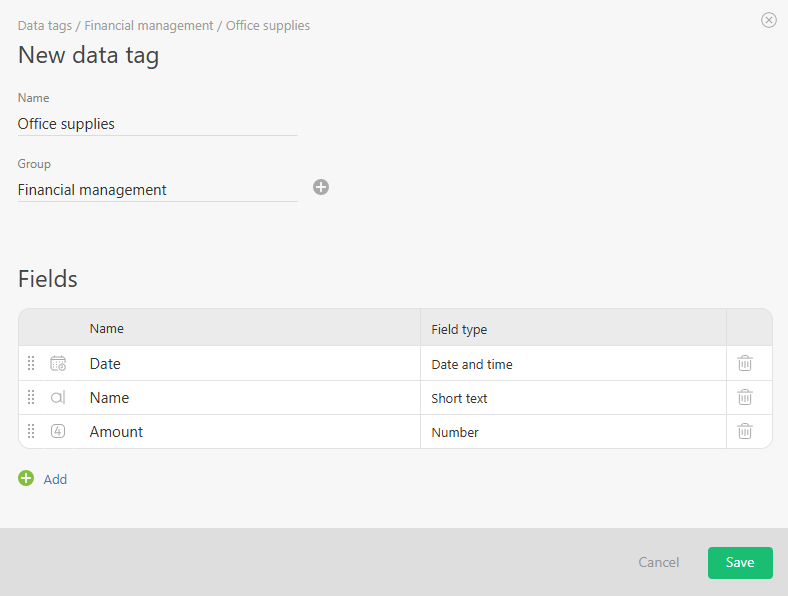
Task: Open the Number field type selector
Action: point(572,433)
